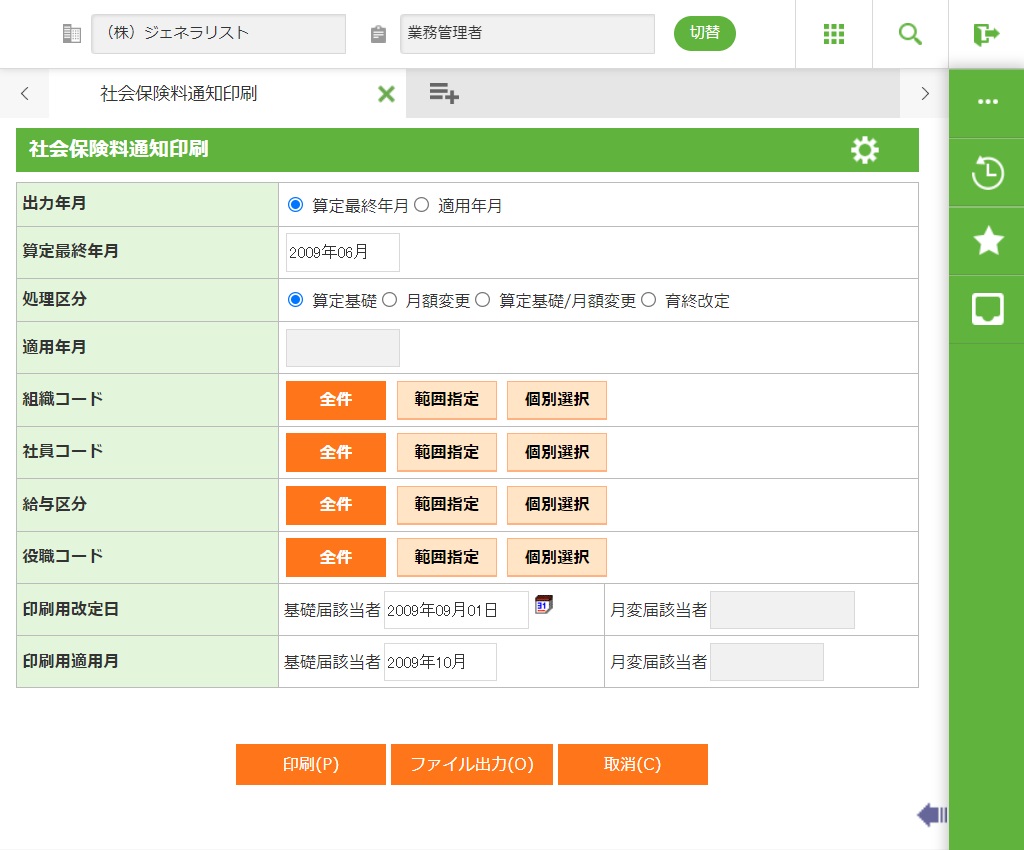Open settings gear in green header
The image size is (1024, 850).
pyautogui.click(x=865, y=150)
